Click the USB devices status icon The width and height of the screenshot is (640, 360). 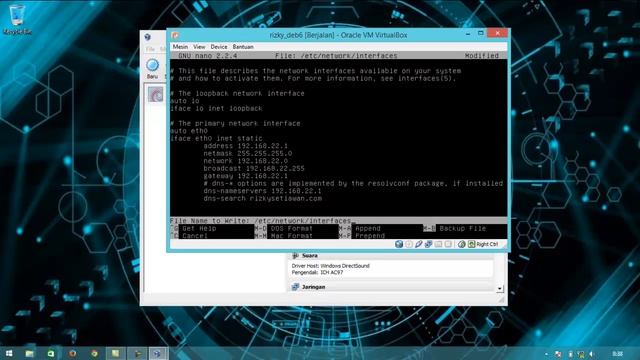point(418,244)
